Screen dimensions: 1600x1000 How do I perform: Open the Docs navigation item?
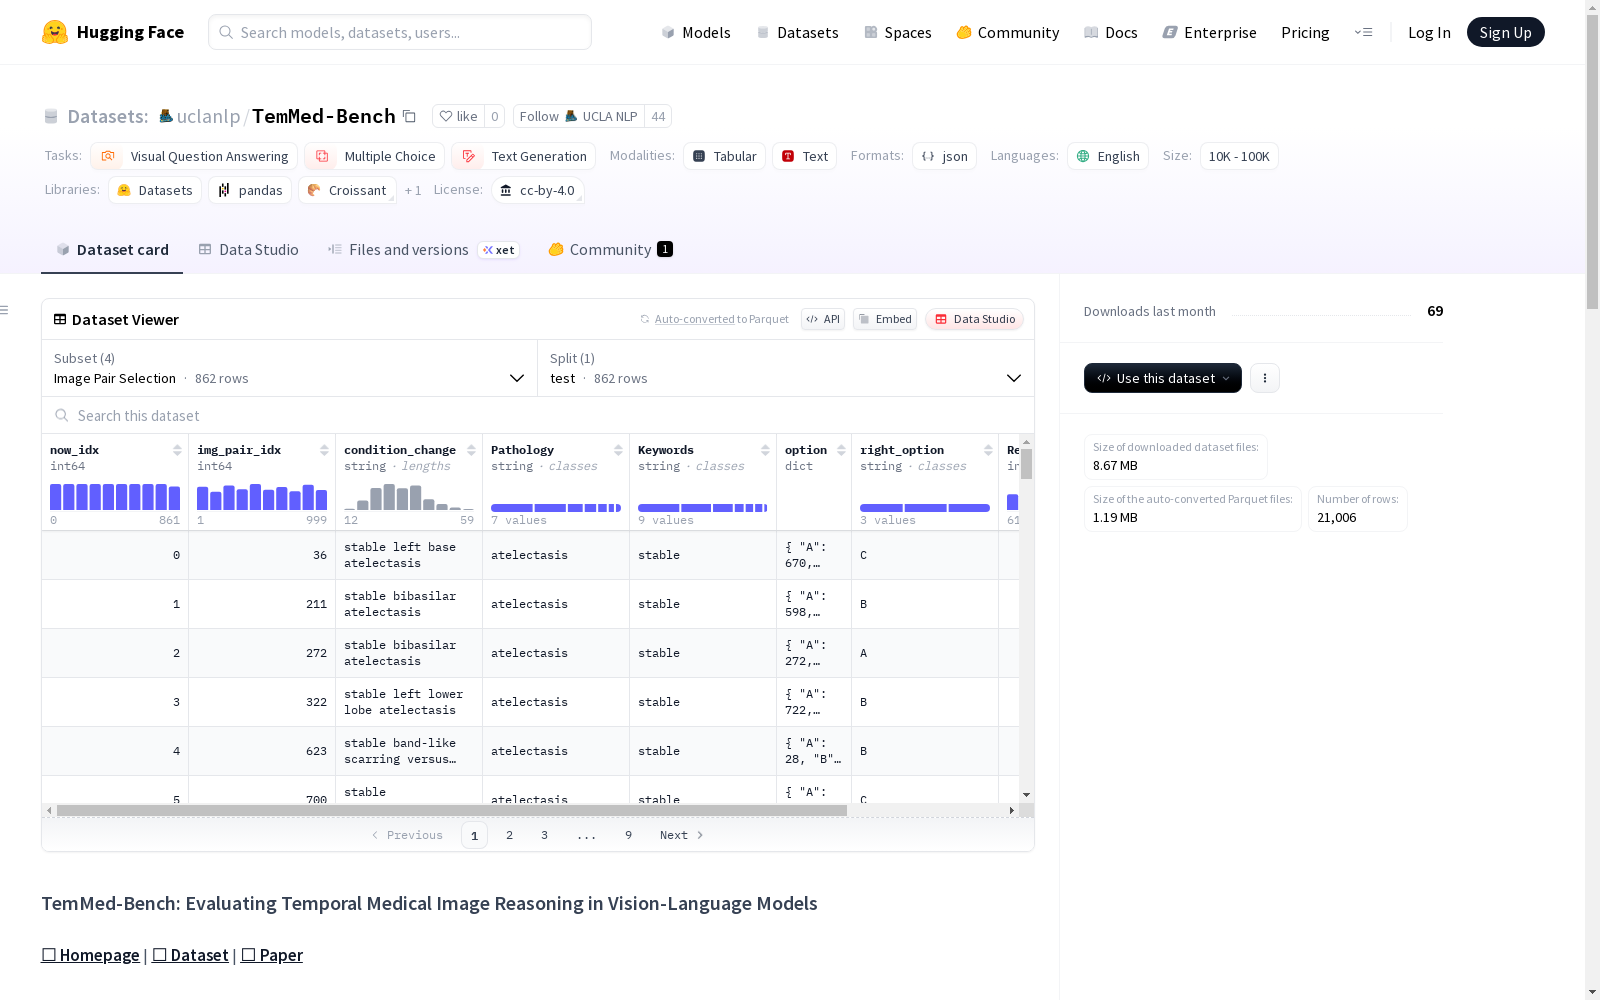(1111, 32)
